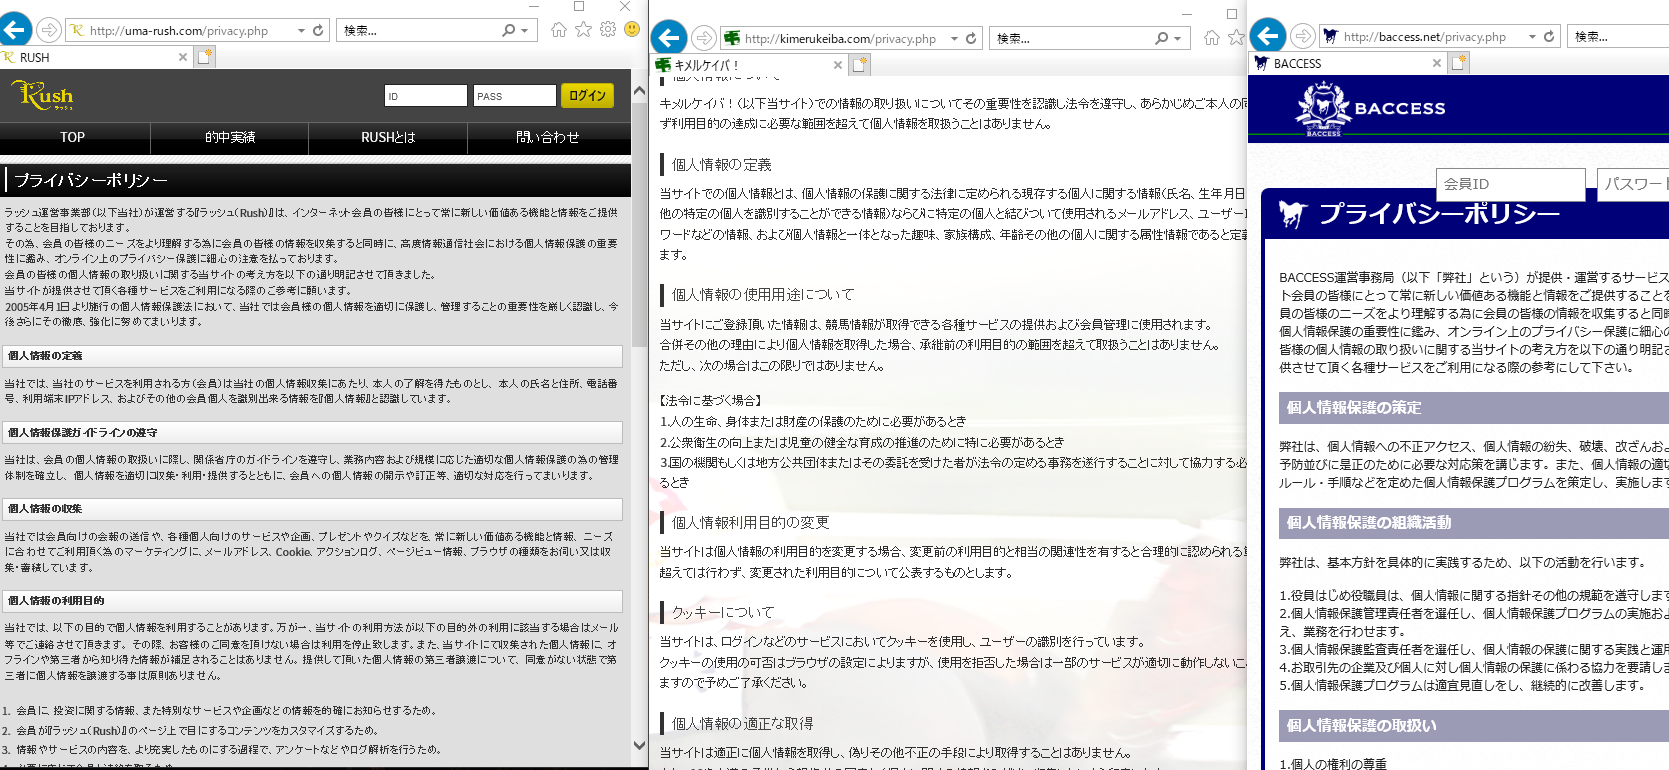Focus the パスワード field on BACCESS
The width and height of the screenshot is (1669, 770).
pyautogui.click(x=1633, y=184)
